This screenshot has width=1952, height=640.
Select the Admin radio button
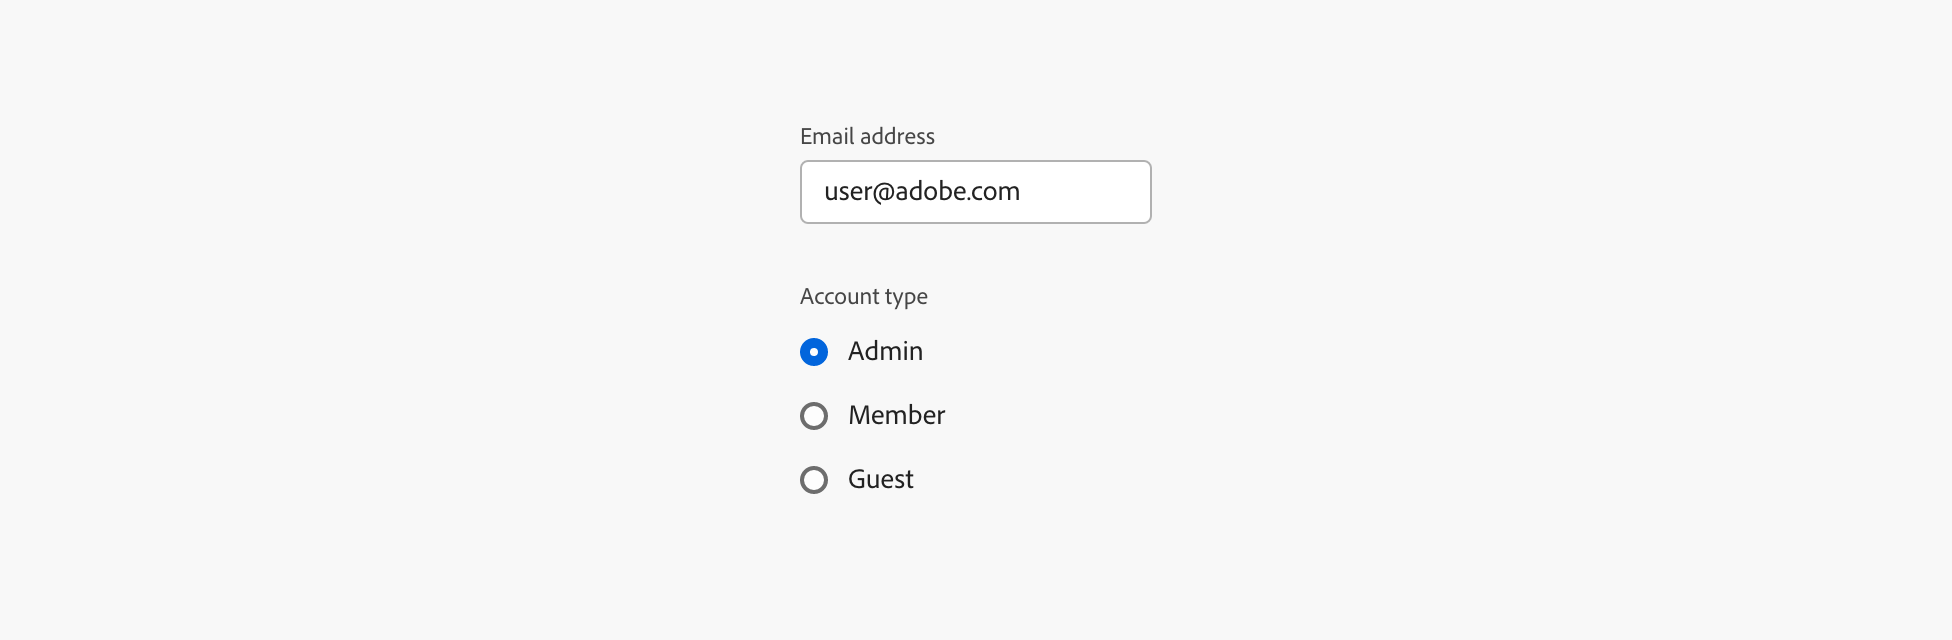[x=814, y=352]
